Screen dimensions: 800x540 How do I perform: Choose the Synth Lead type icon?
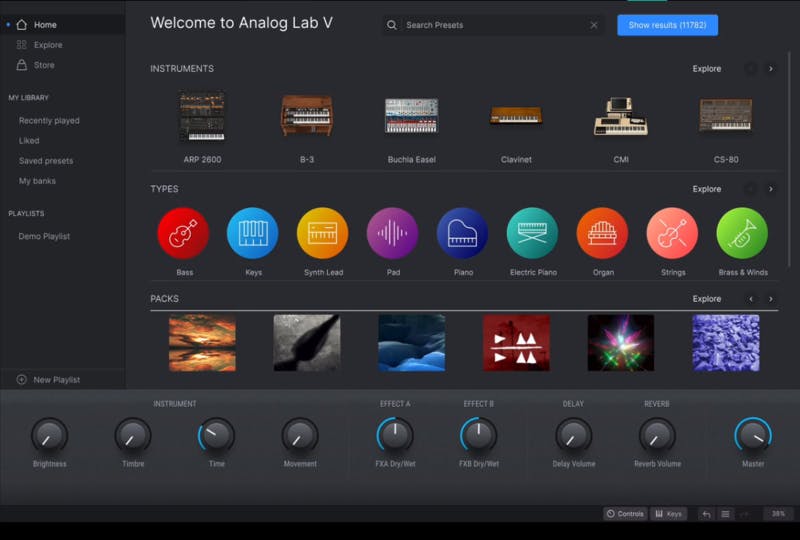pos(322,233)
